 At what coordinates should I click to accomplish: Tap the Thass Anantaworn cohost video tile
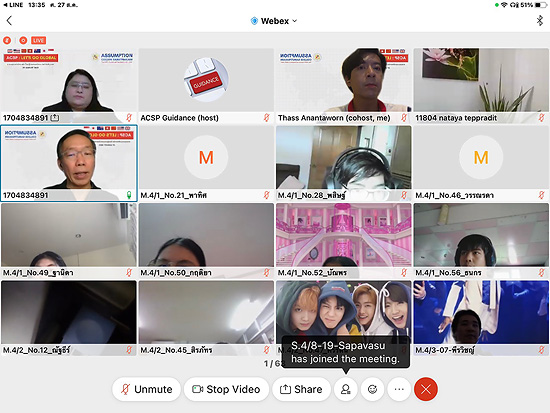click(x=343, y=86)
